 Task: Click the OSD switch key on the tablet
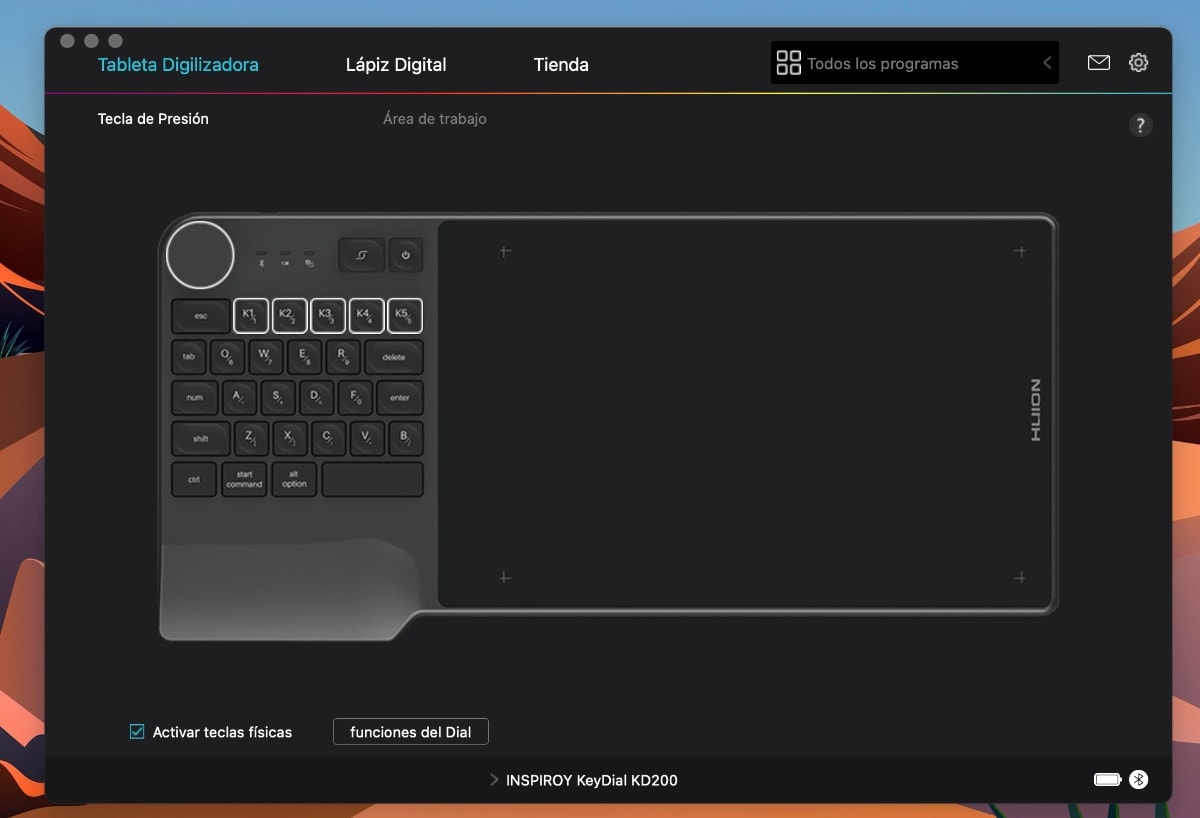(362, 255)
